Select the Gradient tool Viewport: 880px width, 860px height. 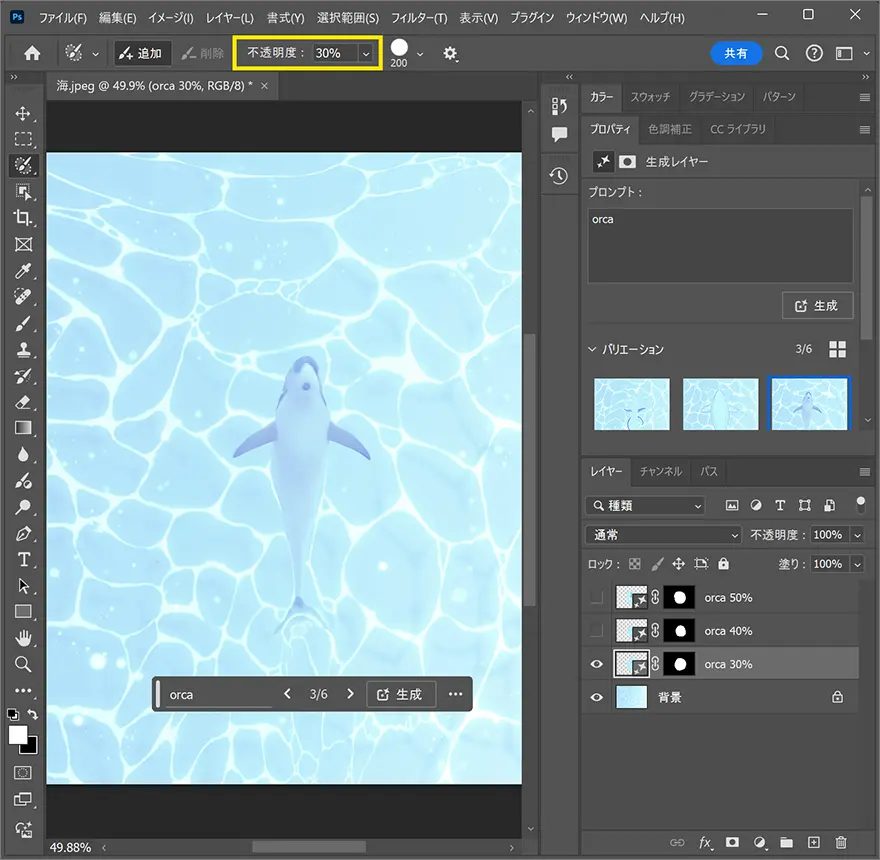click(x=23, y=428)
